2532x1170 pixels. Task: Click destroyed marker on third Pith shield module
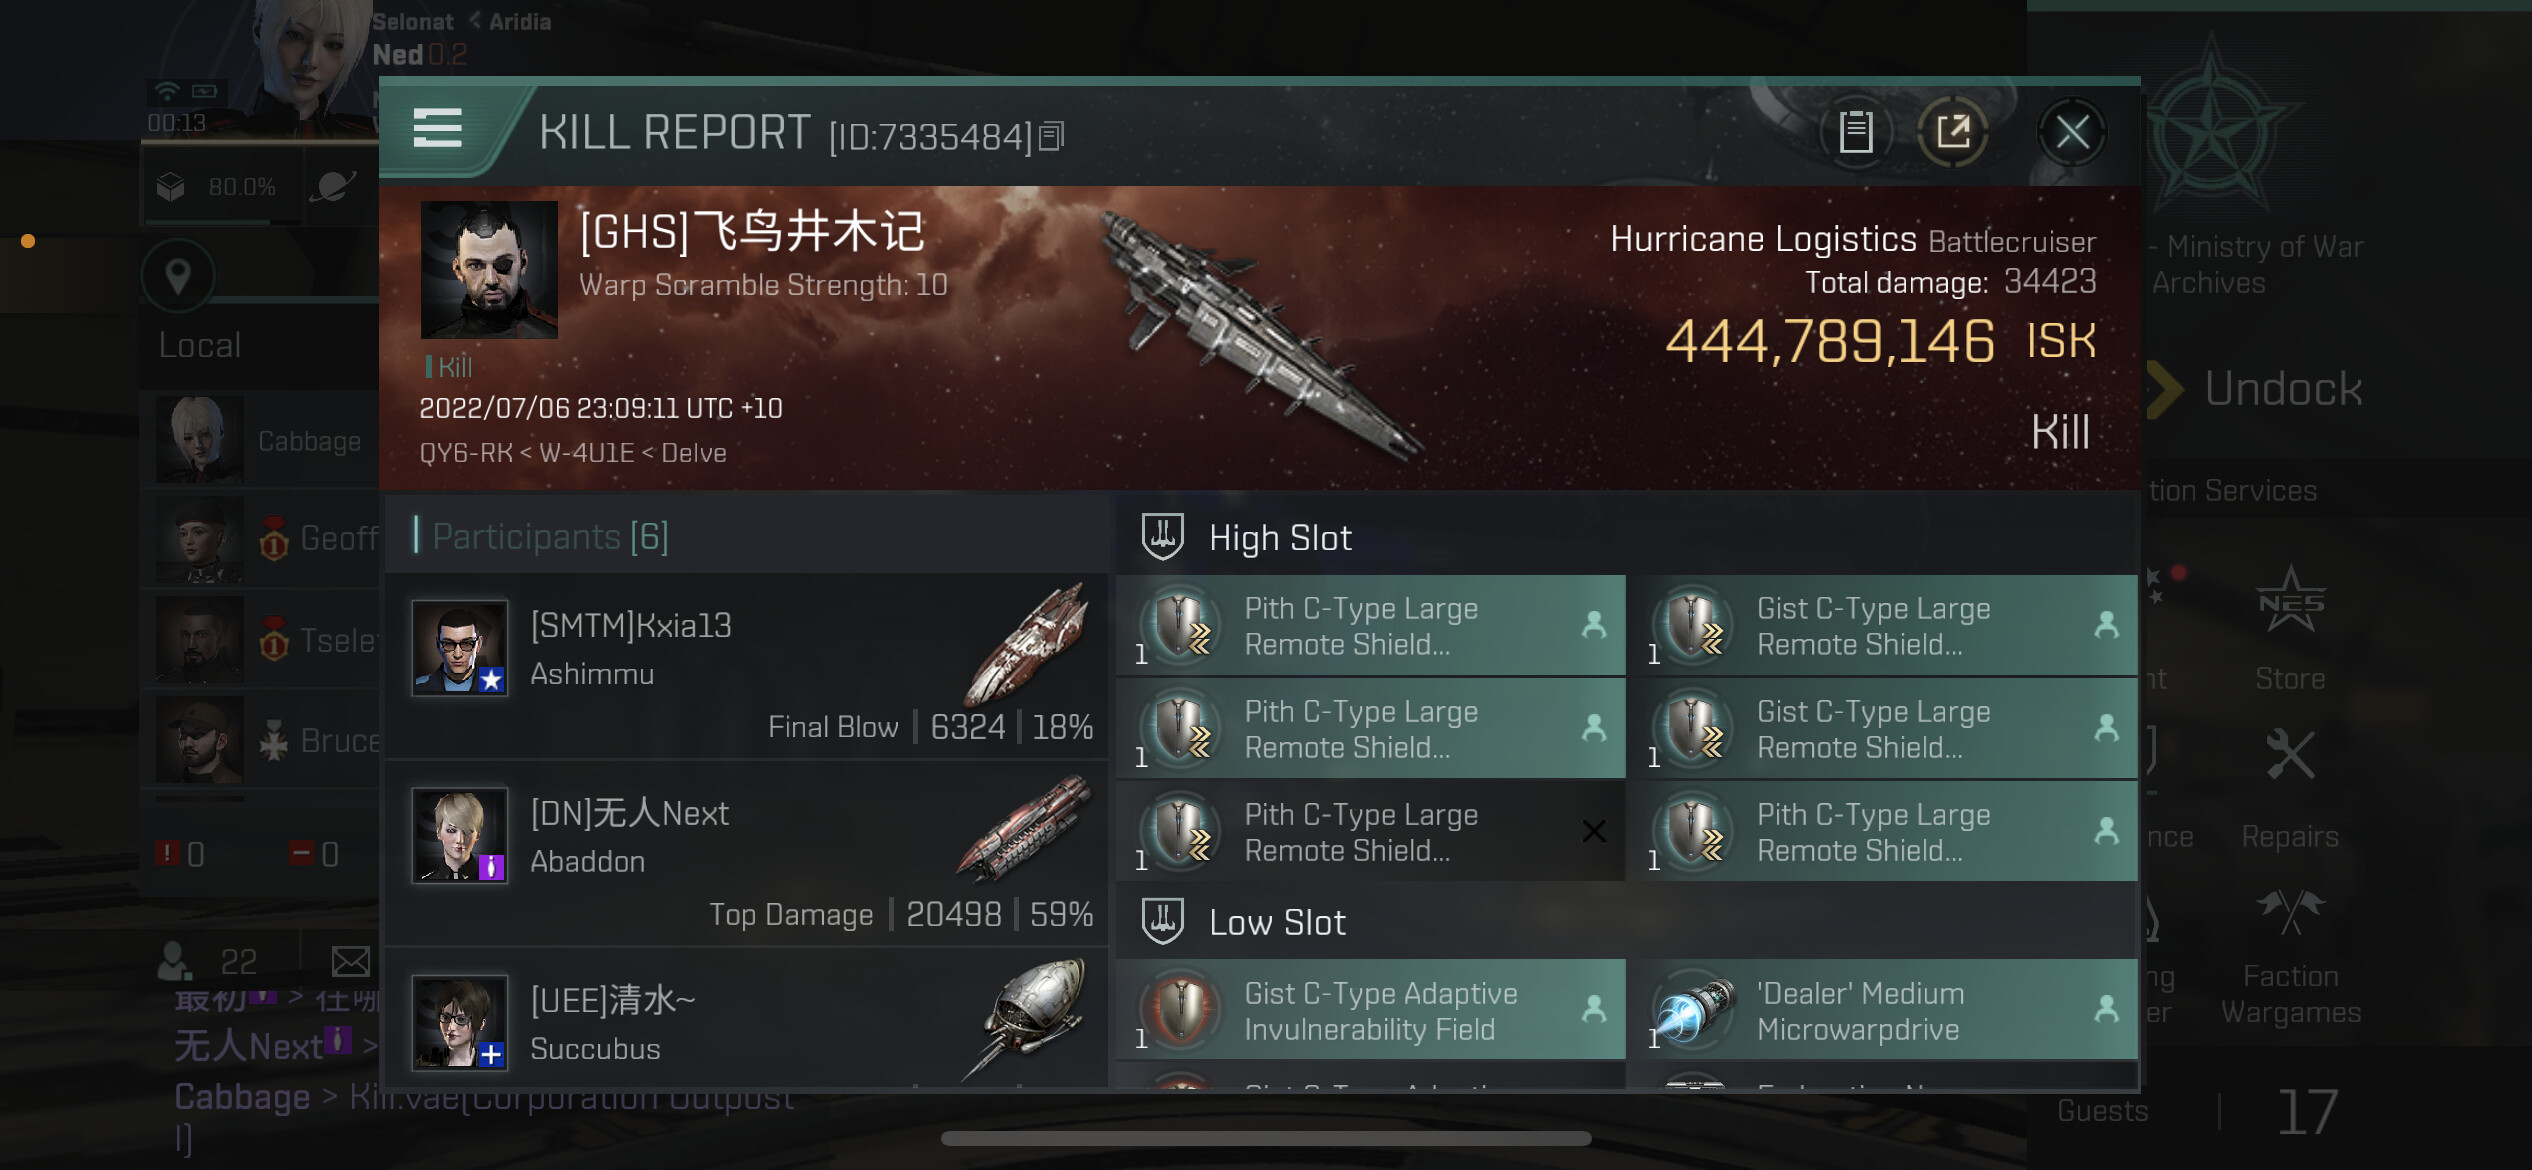pos(1594,831)
